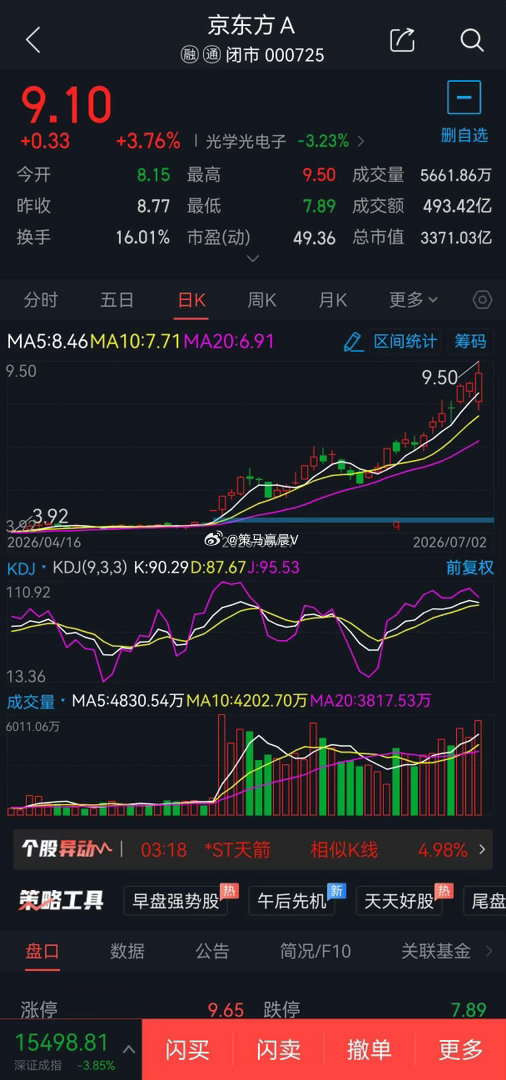506x1080 pixels.
Task: Change 前复权 adjustment mode
Action: (470, 568)
